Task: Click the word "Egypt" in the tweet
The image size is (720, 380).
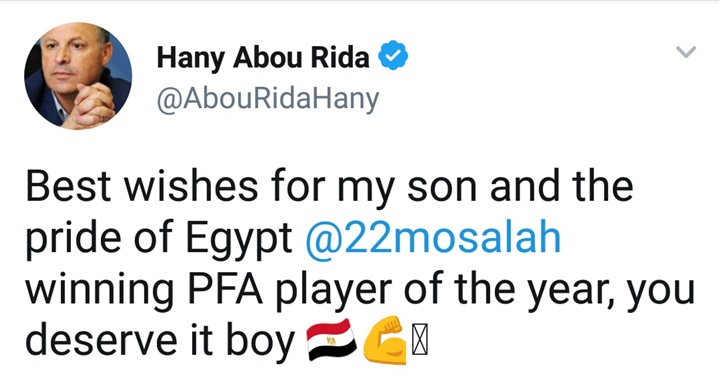Action: tap(239, 240)
